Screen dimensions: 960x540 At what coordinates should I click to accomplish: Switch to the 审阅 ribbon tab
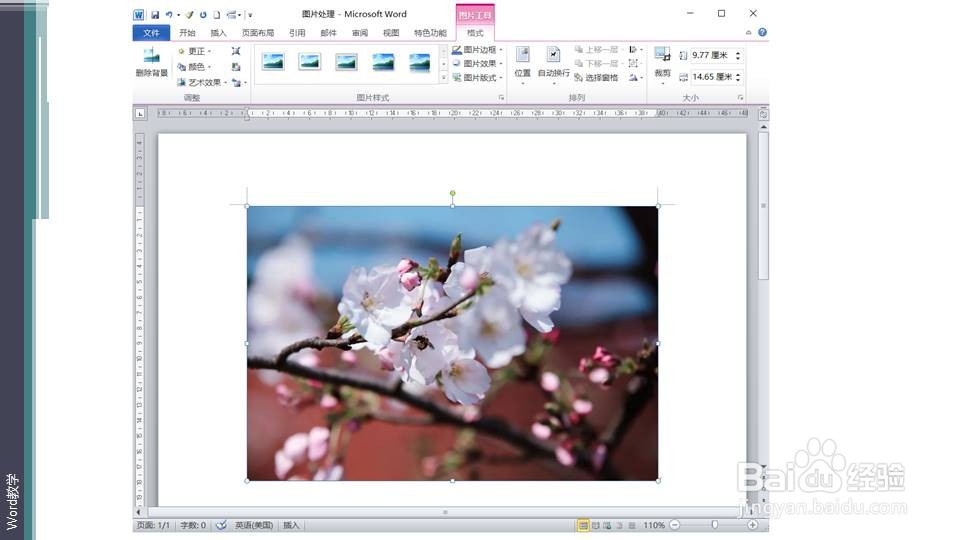pyautogui.click(x=360, y=33)
